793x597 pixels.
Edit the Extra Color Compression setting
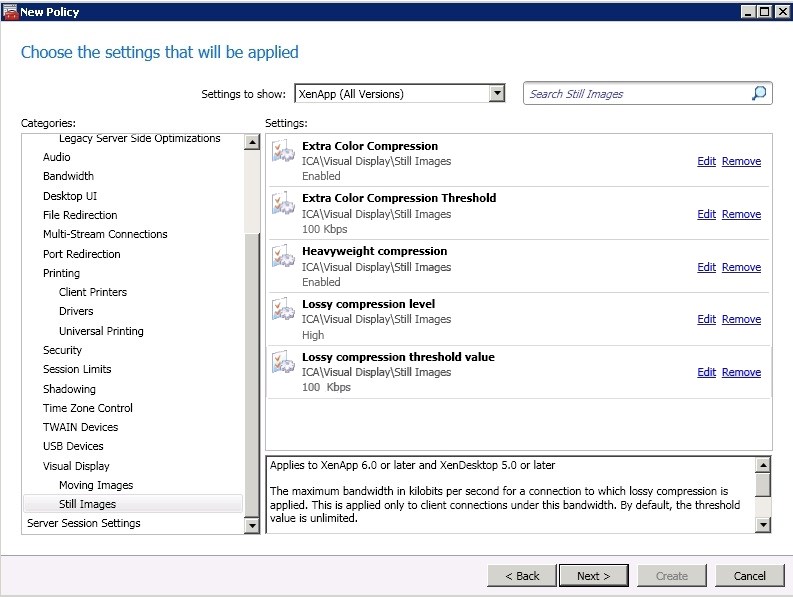click(x=706, y=161)
